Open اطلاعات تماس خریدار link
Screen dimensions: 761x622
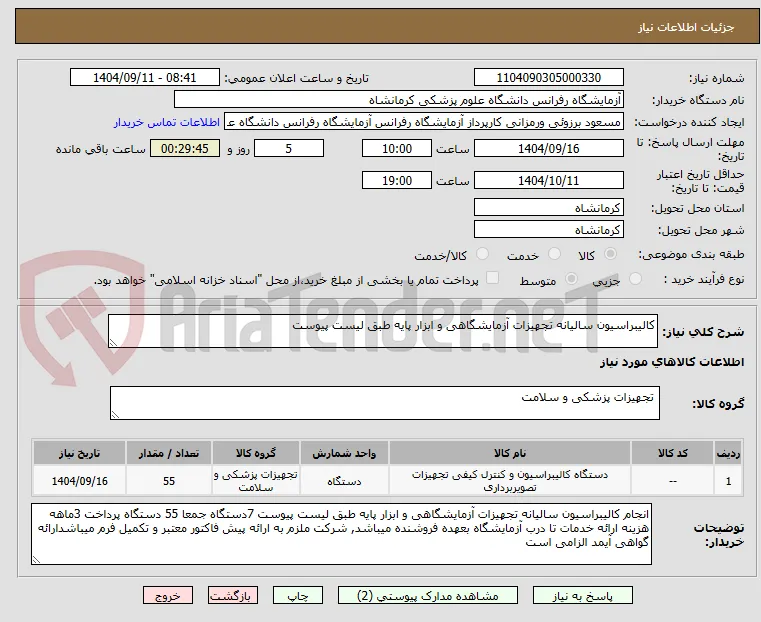(167, 122)
